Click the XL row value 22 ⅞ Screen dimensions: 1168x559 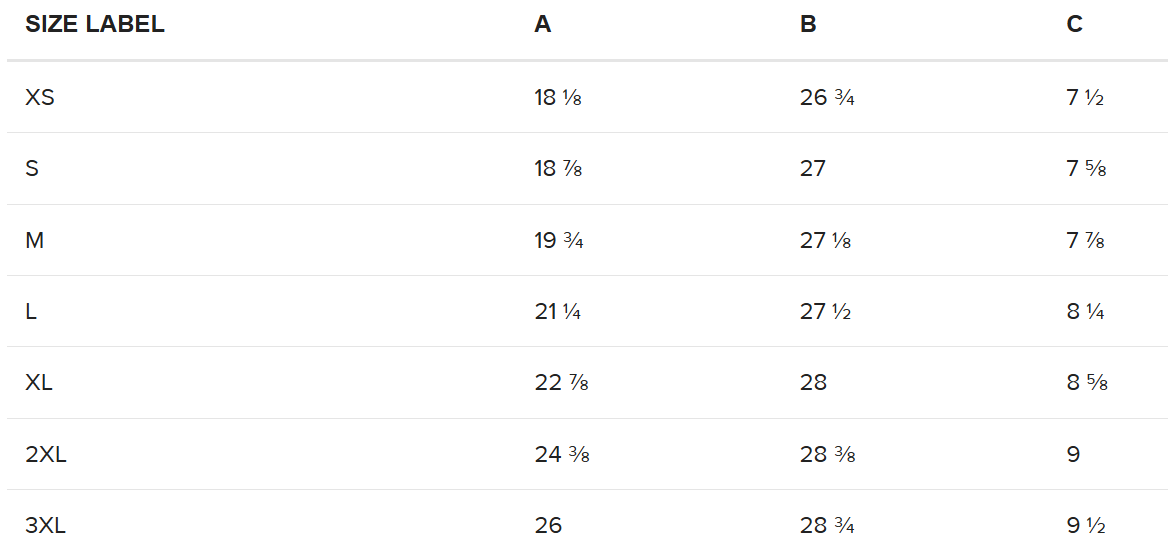click(x=561, y=382)
